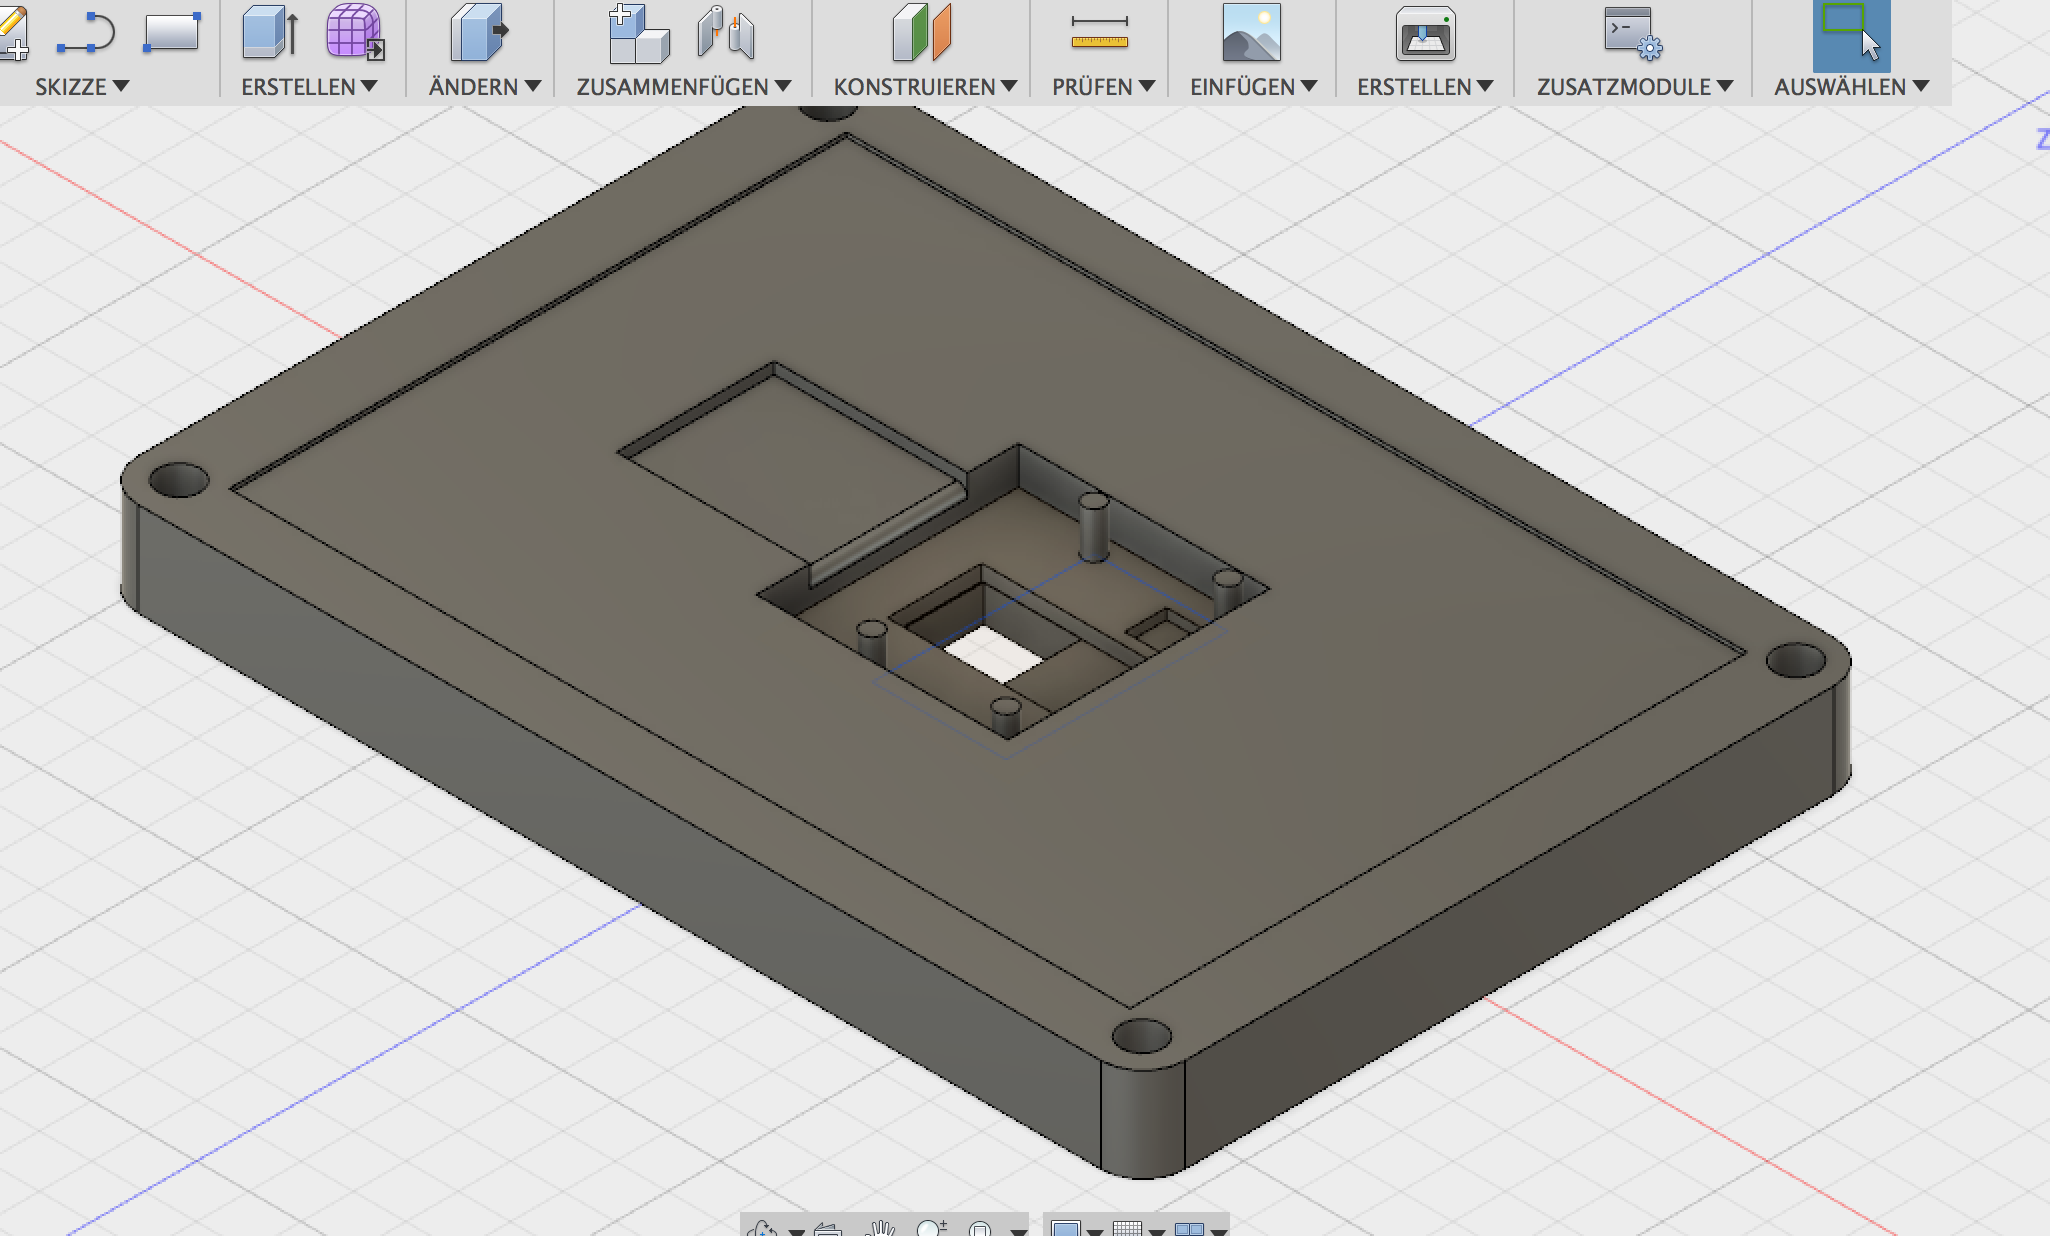2050x1236 pixels.
Task: Click the Scripts and Add-Ins icon
Action: (1633, 33)
